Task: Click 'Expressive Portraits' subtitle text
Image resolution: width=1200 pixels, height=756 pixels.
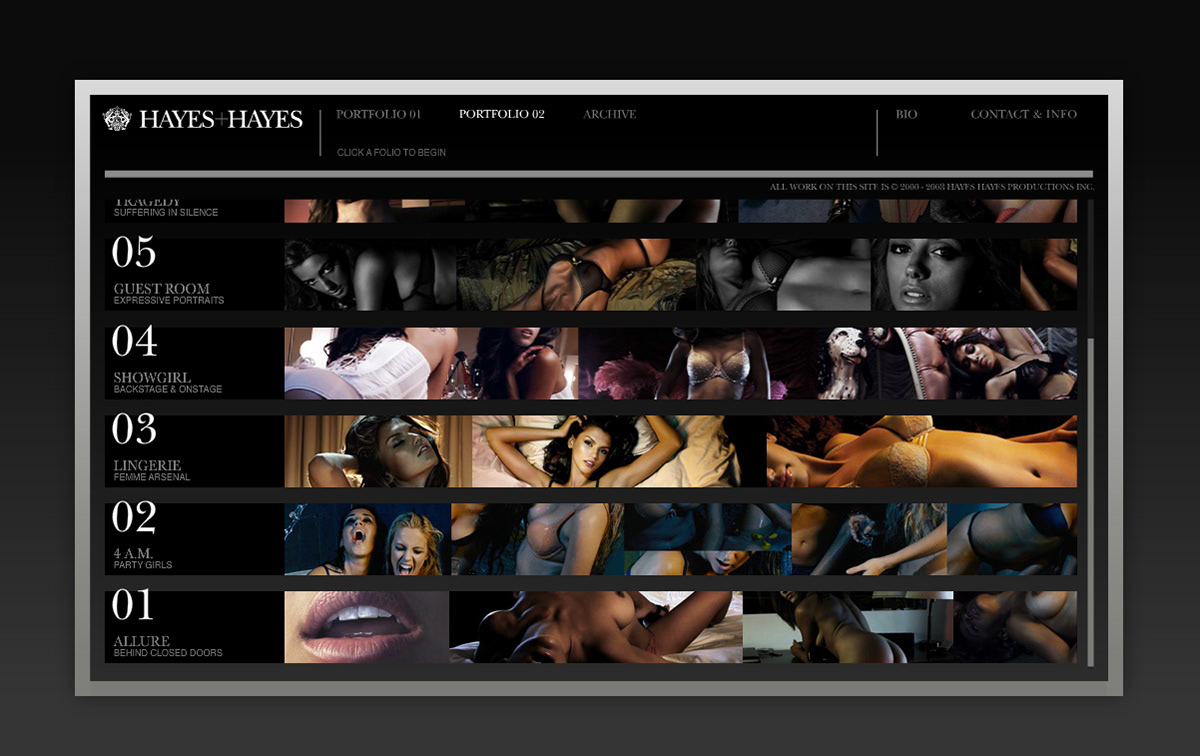Action: pyautogui.click(x=169, y=300)
